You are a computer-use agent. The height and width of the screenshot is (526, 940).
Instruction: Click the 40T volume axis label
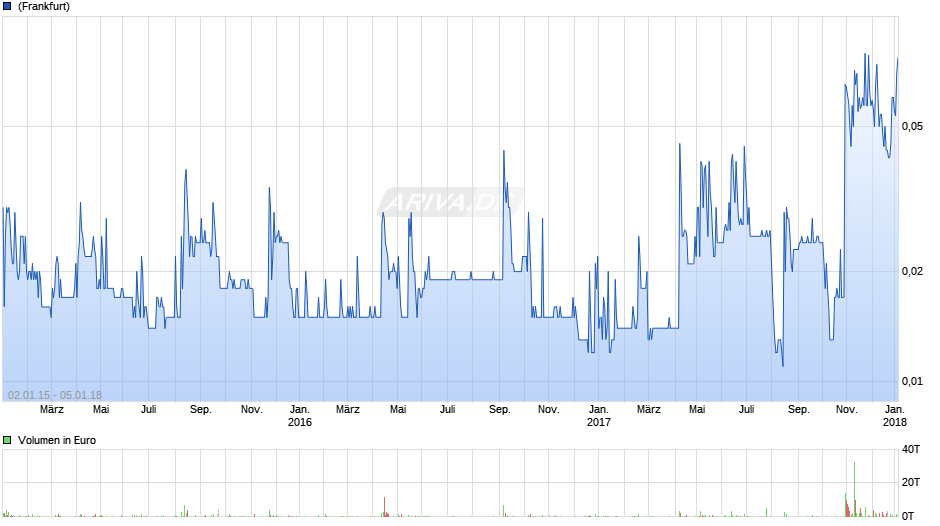pyautogui.click(x=911, y=449)
